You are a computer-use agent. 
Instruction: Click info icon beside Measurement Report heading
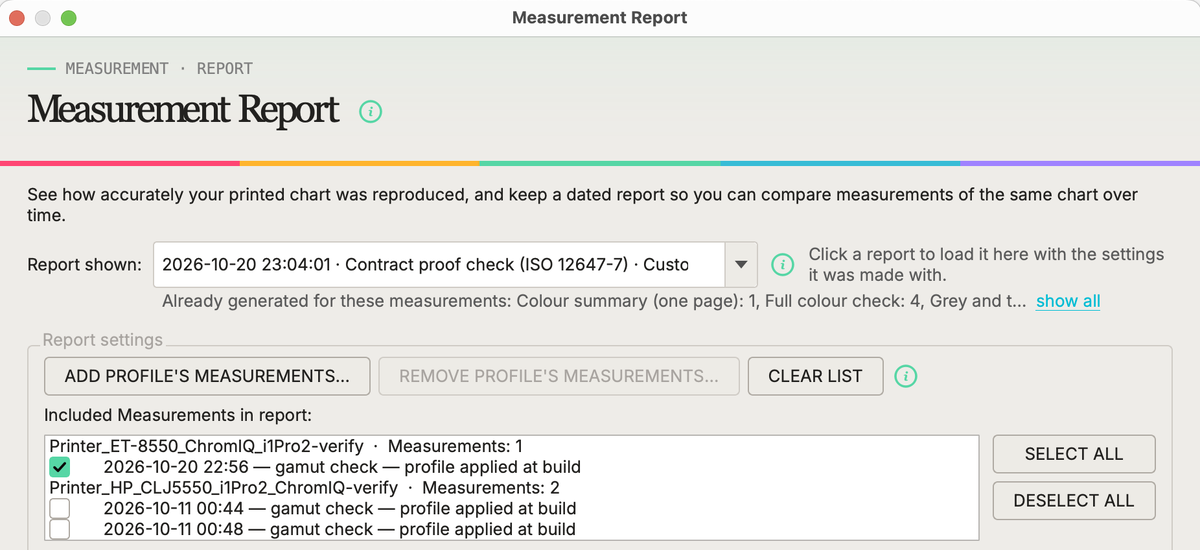370,112
